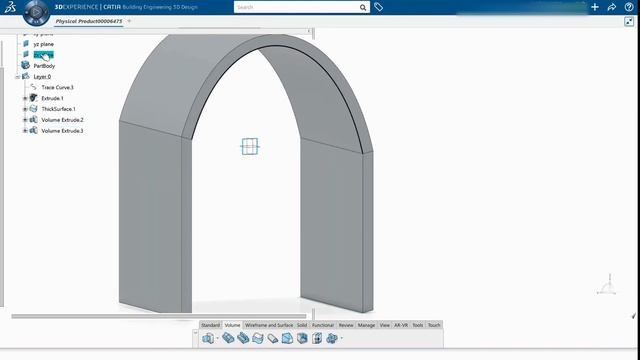Click the Volume Extrude.3 feature icon
640x360 pixels.
click(33, 131)
